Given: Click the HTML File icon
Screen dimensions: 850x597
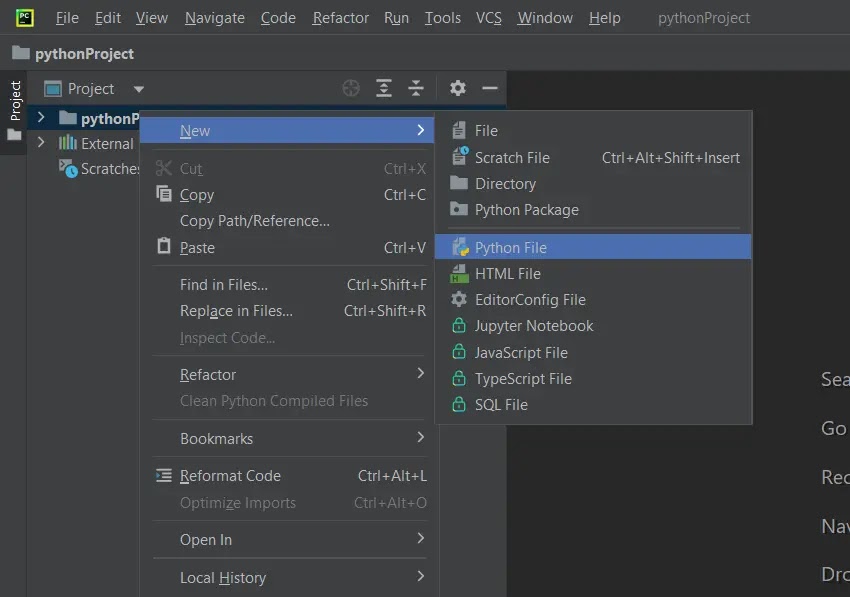Looking at the screenshot, I should pos(459,273).
